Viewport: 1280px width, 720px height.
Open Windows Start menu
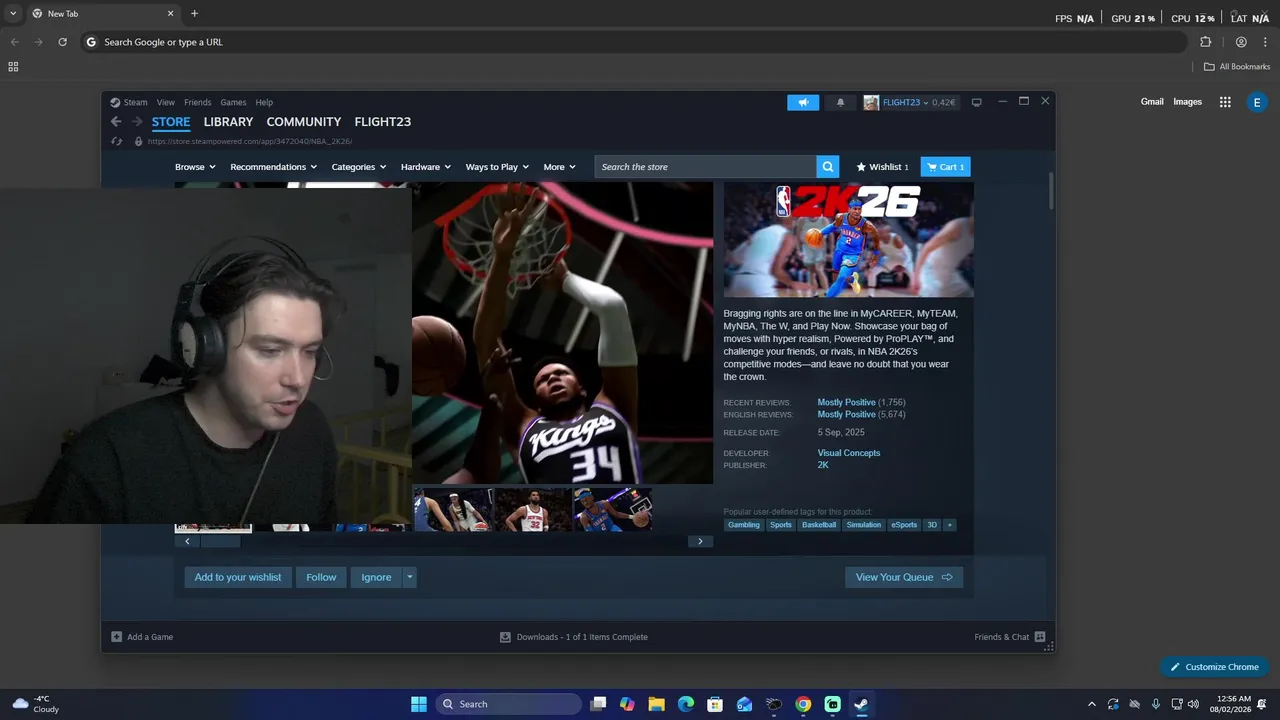pyautogui.click(x=419, y=704)
